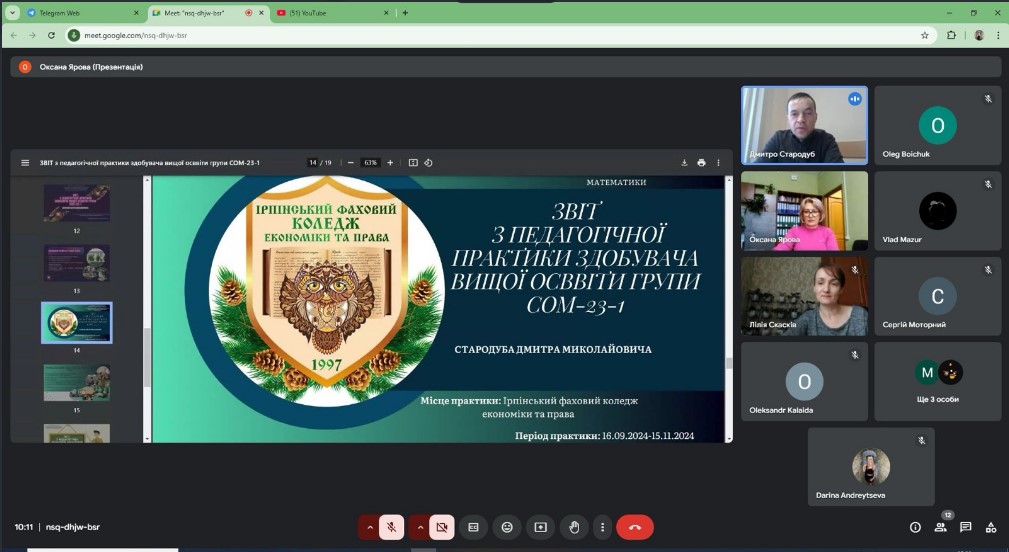
Task: Expand video settings arrow beside camera
Action: pyautogui.click(x=420, y=527)
